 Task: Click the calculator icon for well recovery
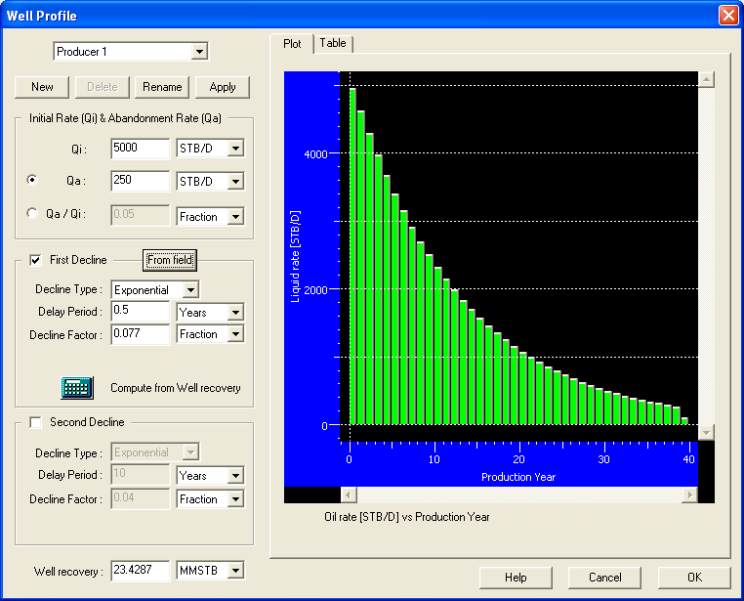[x=77, y=388]
